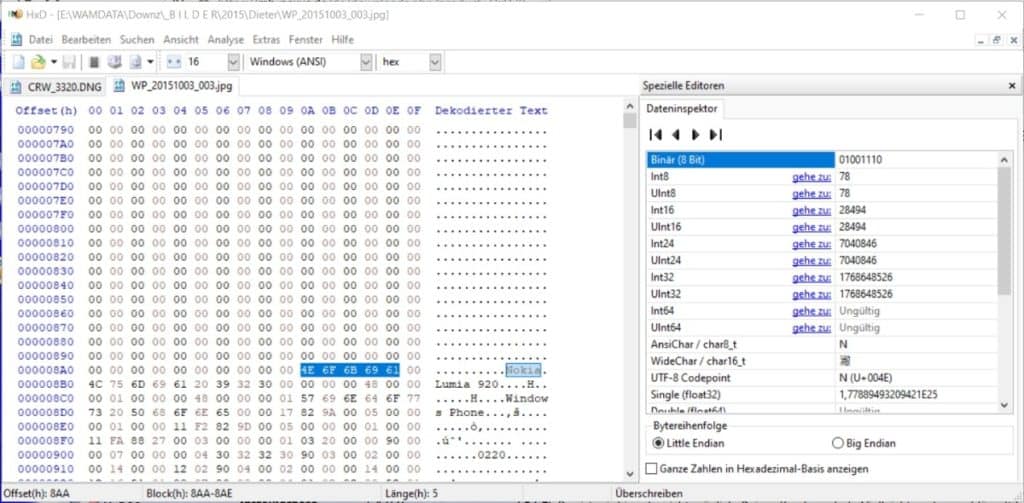Go to next byte in Dateninspektor

[696, 135]
